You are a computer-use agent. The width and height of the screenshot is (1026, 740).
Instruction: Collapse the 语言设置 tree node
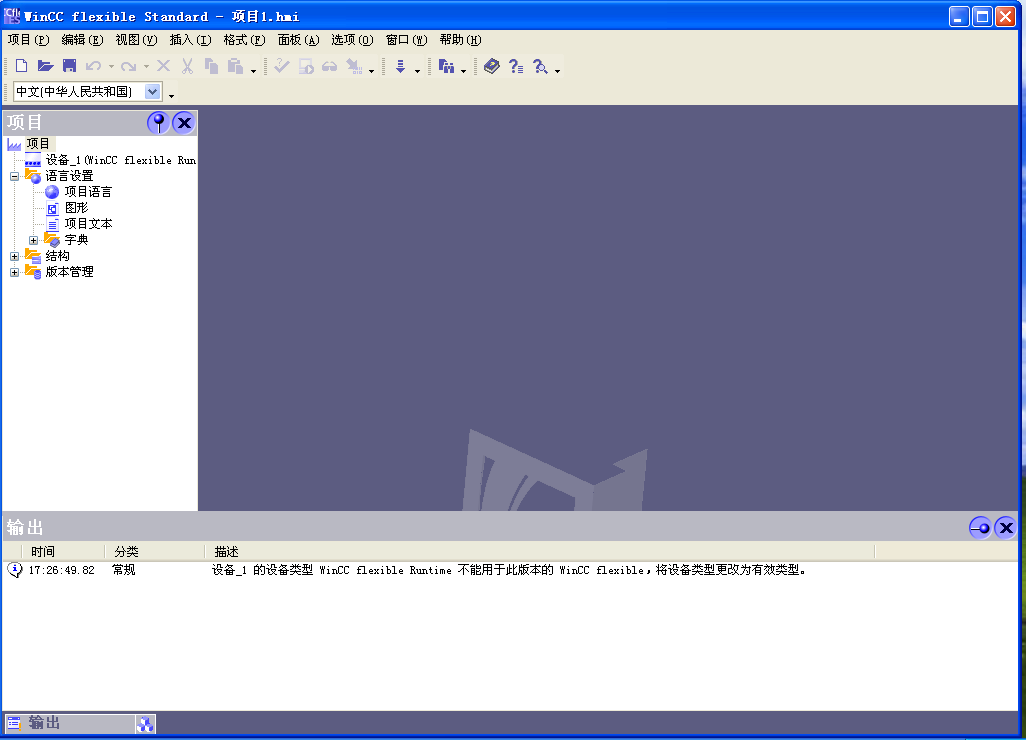[x=14, y=176]
